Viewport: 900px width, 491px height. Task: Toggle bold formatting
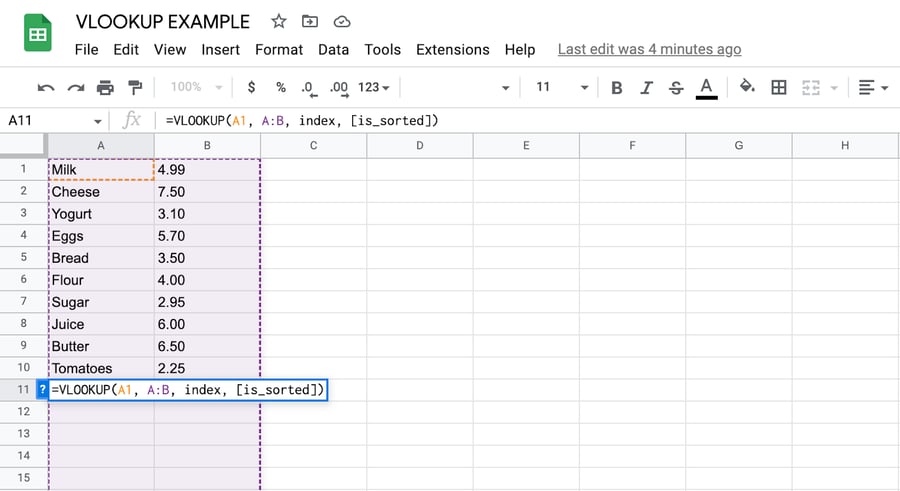[x=617, y=88]
